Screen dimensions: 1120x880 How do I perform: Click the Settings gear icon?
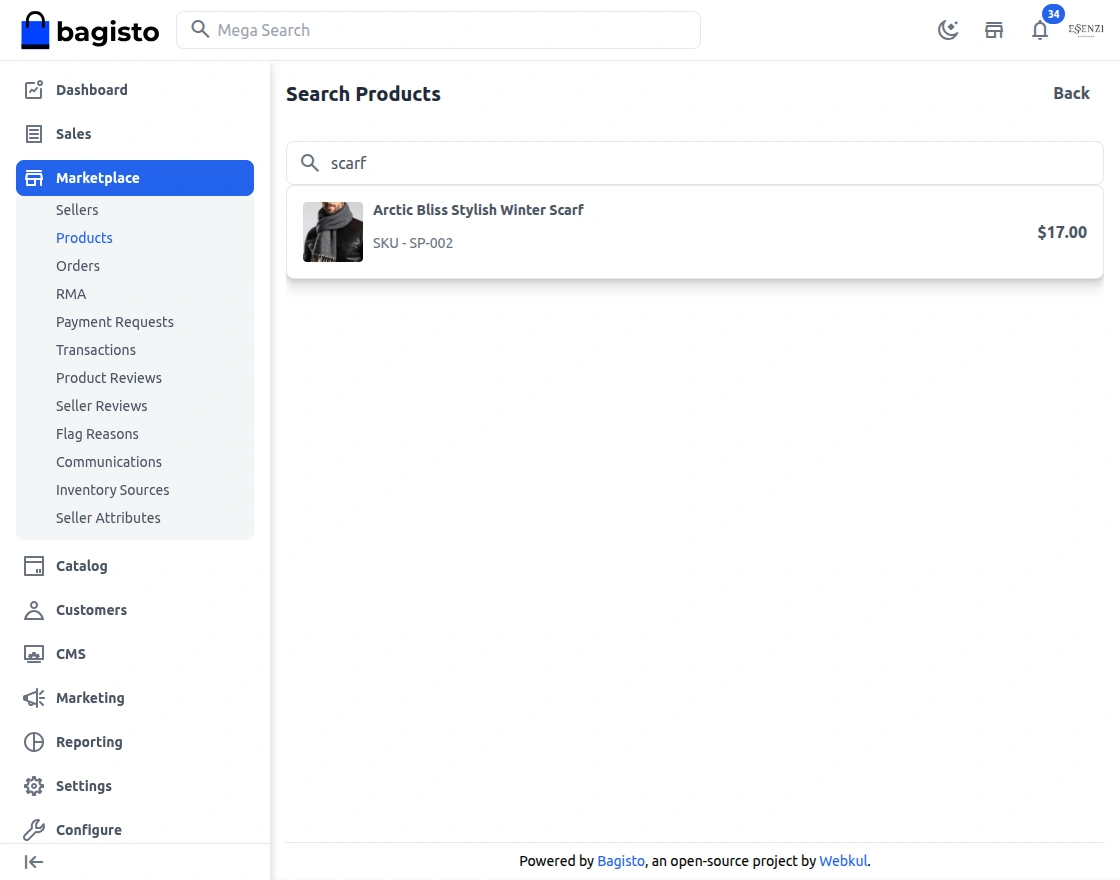[x=34, y=786]
